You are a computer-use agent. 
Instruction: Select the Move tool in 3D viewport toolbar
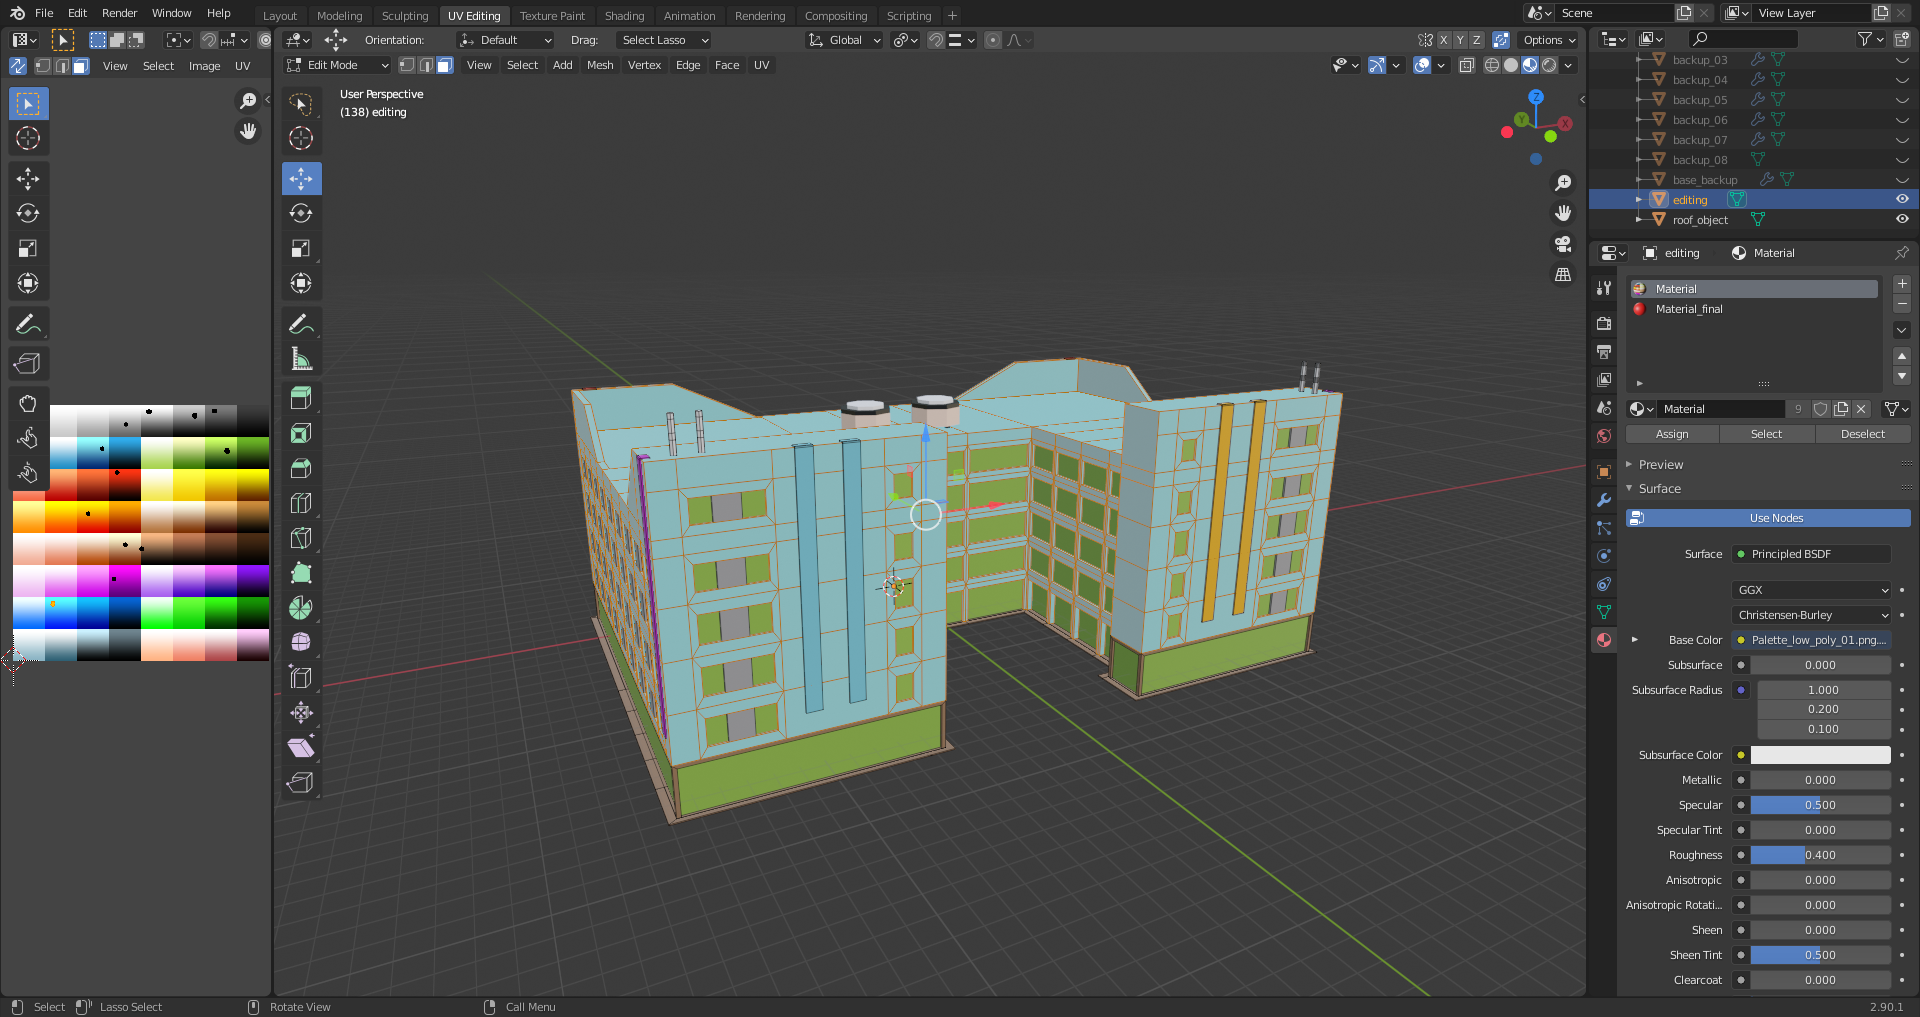click(x=301, y=179)
